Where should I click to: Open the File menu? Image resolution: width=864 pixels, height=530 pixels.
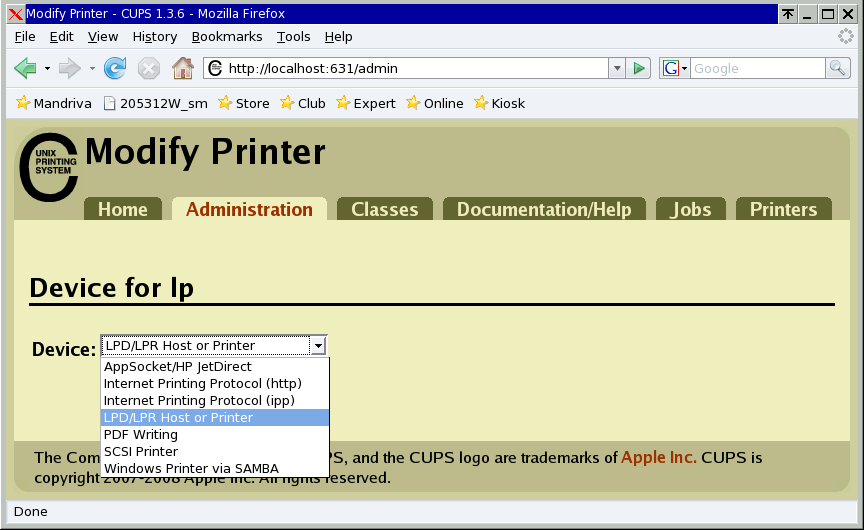coord(25,37)
